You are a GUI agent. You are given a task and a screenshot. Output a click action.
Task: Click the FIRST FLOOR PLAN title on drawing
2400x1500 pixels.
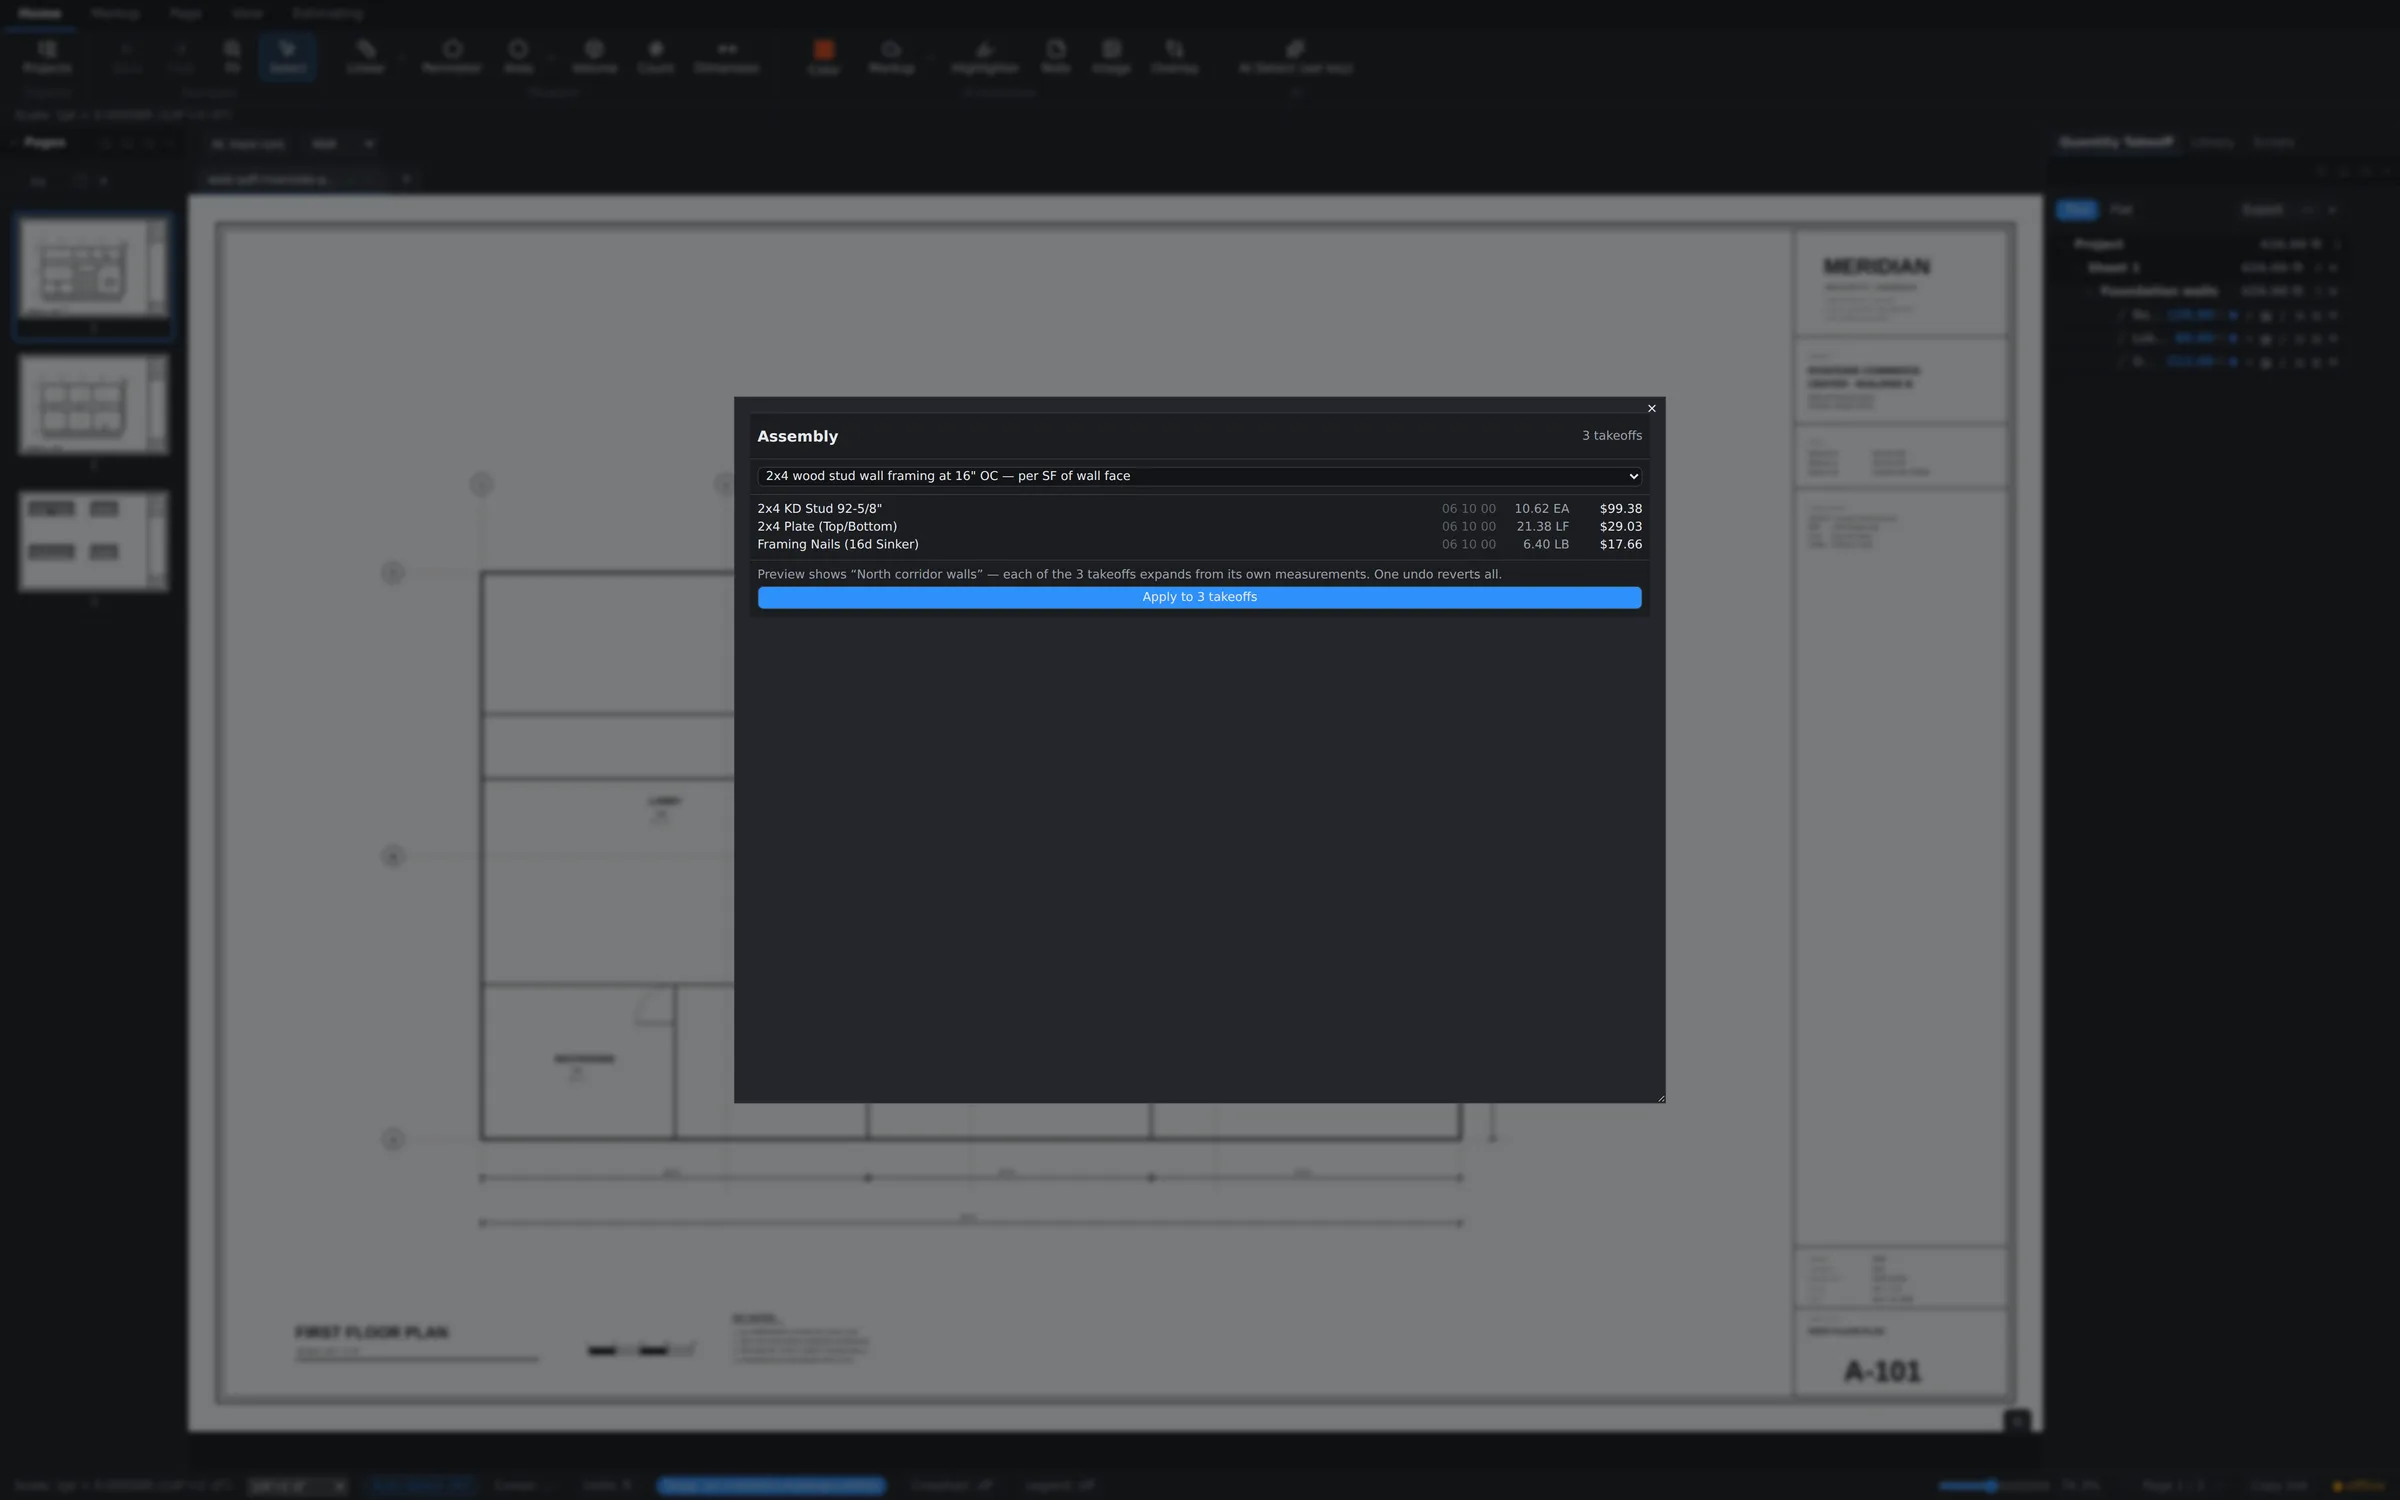tap(371, 1332)
